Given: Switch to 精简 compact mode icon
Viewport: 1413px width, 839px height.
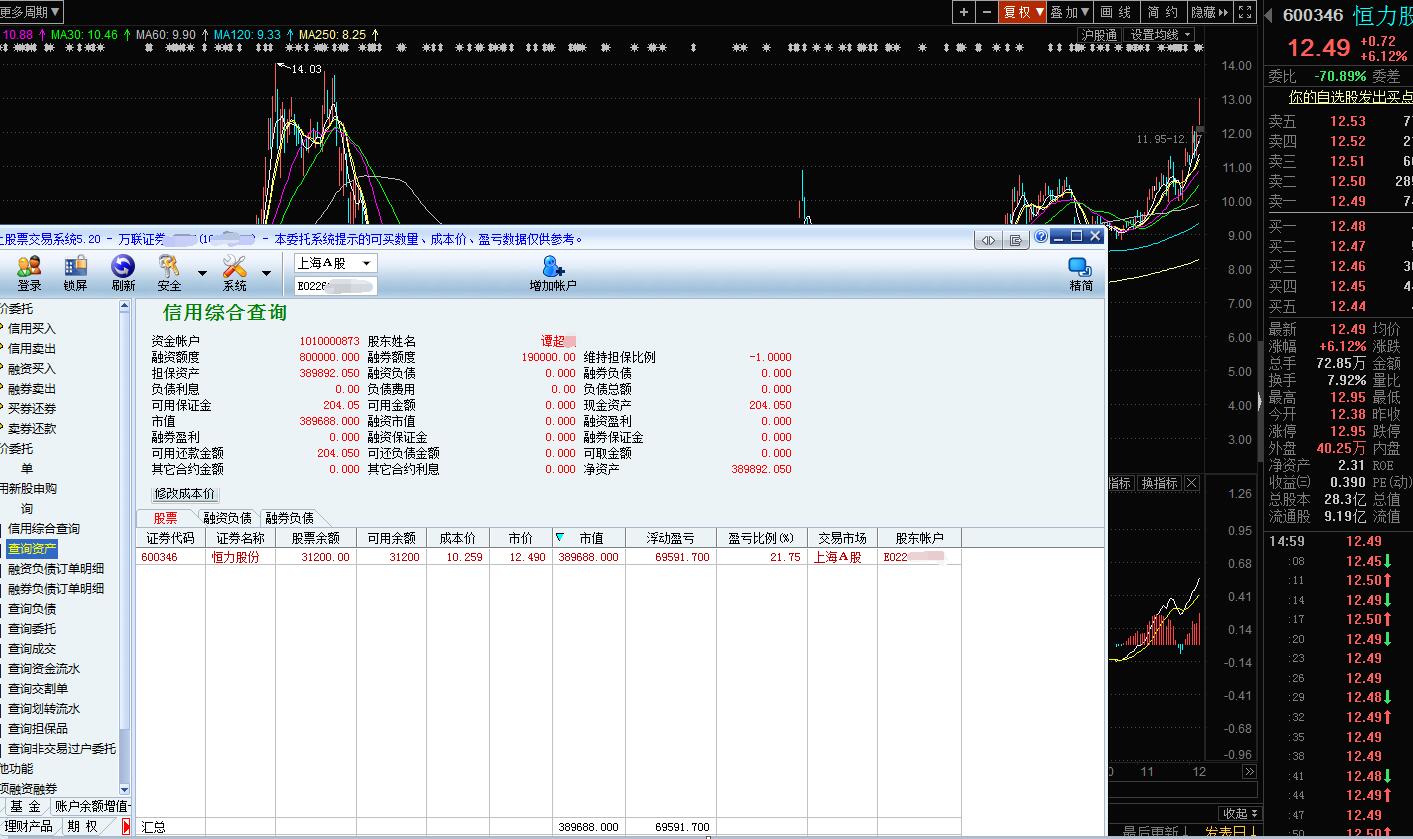Looking at the screenshot, I should [1080, 272].
